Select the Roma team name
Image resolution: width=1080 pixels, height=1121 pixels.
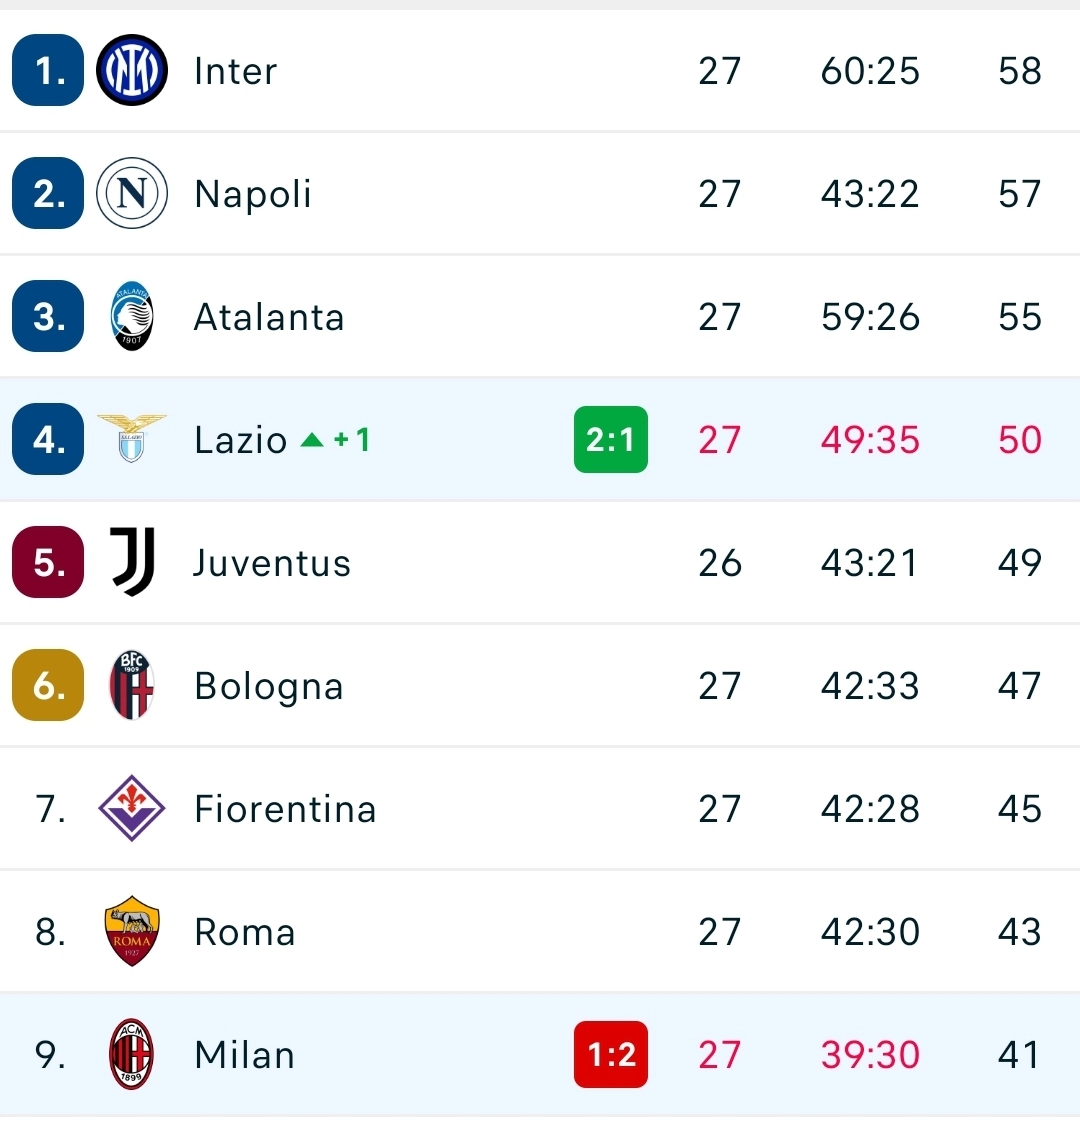[x=244, y=932]
